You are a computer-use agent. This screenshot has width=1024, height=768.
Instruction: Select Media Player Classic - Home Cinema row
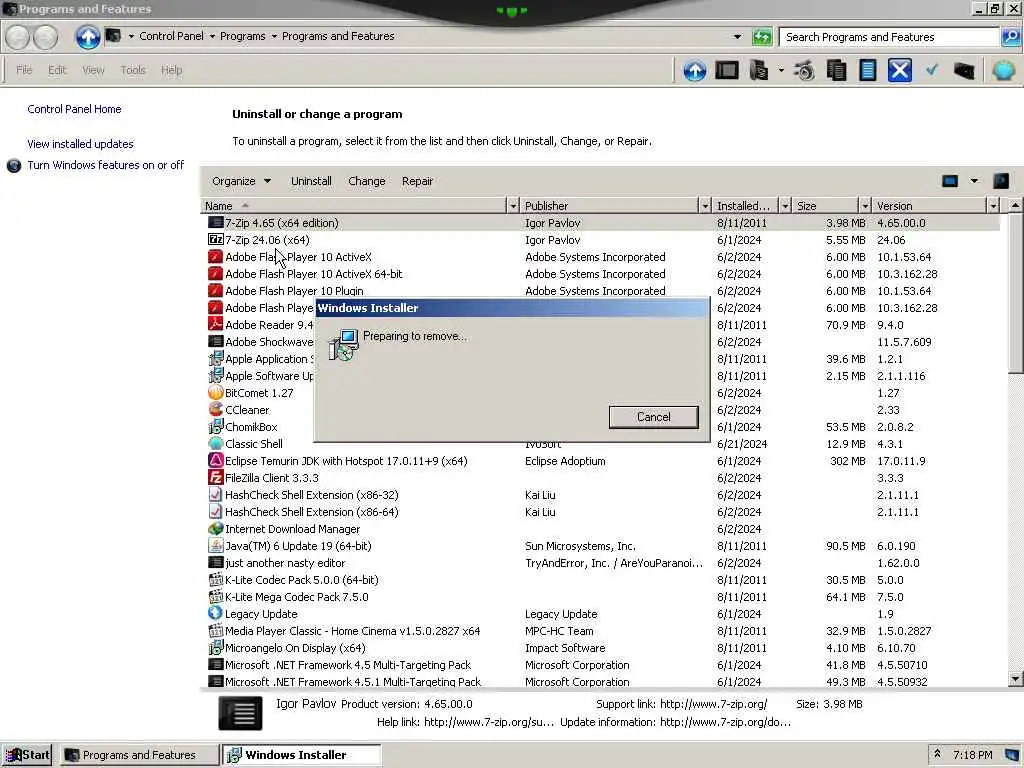click(x=601, y=631)
